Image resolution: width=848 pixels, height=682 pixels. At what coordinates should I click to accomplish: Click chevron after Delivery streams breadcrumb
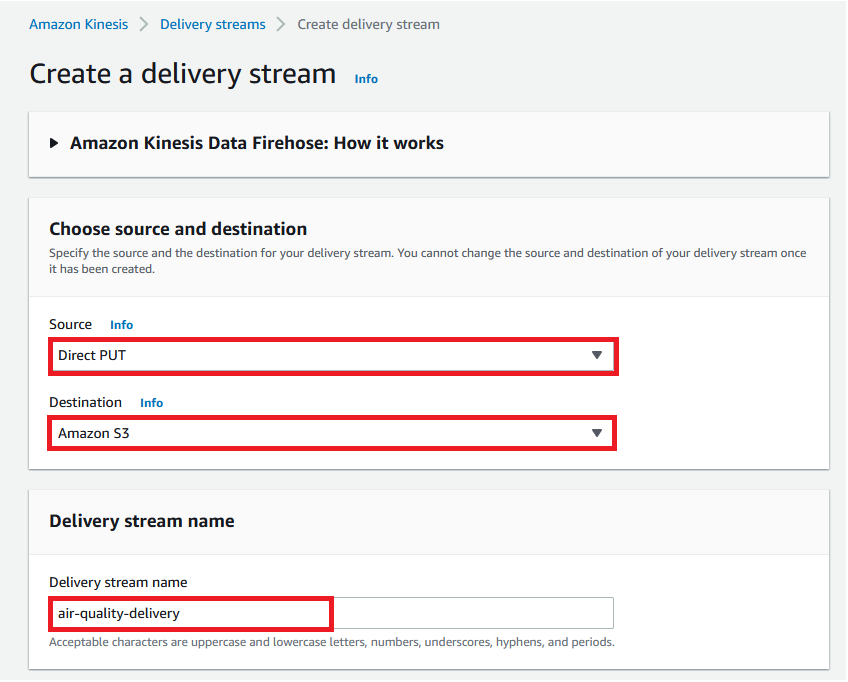pos(282,24)
